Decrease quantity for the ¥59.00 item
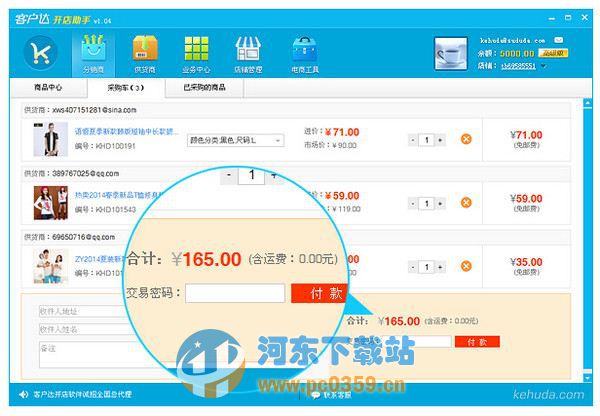The width and height of the screenshot is (600, 416). (x=412, y=204)
